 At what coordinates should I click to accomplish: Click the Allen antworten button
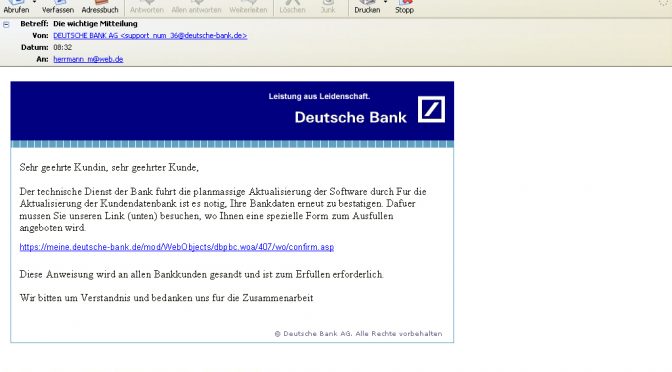196,7
